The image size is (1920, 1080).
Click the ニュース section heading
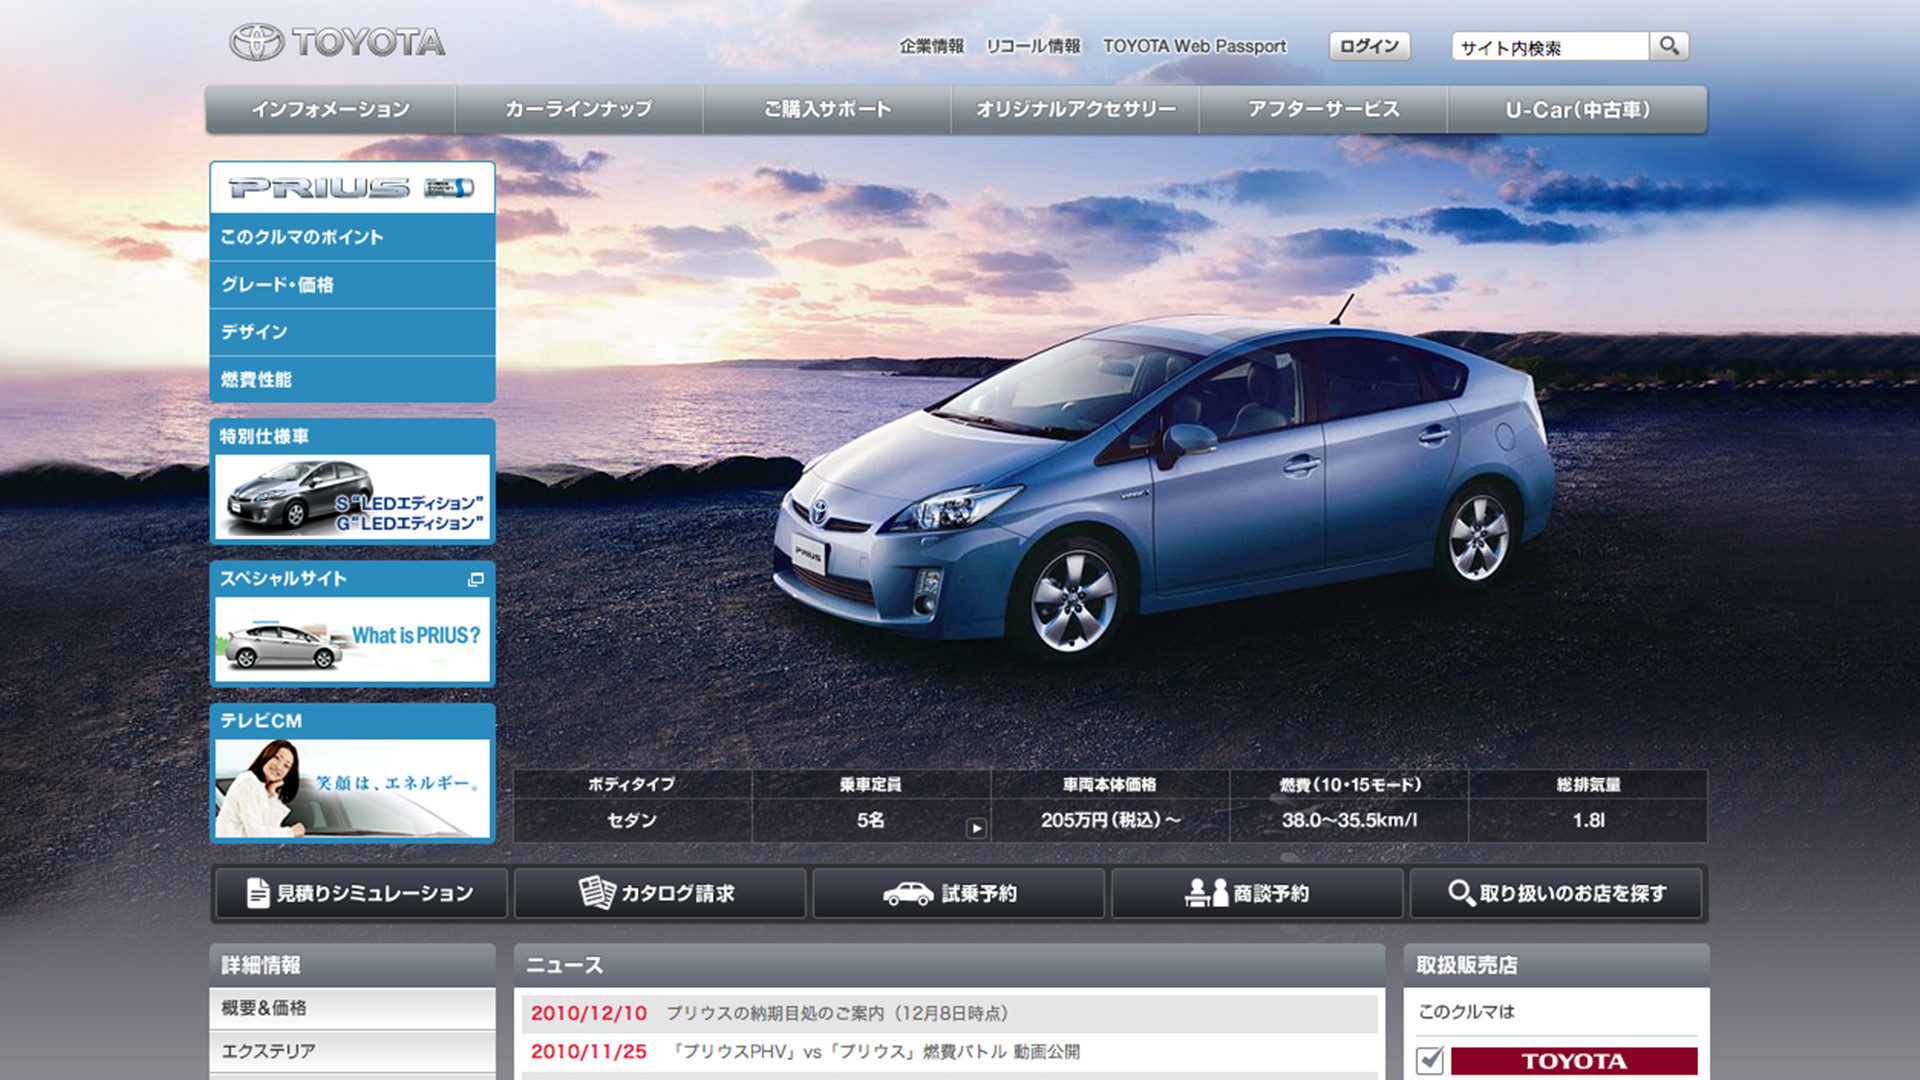(x=565, y=965)
